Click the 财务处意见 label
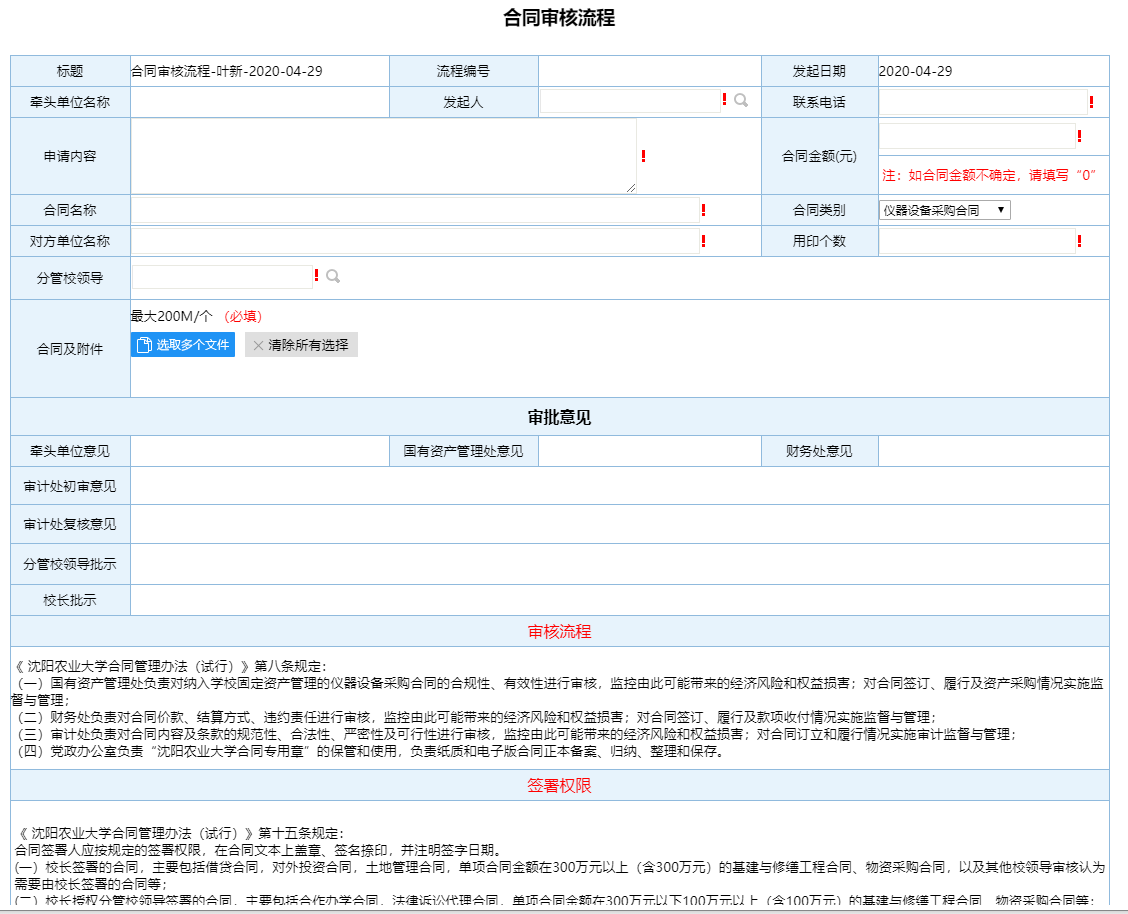Screen dimensions: 1128x914 (819, 451)
